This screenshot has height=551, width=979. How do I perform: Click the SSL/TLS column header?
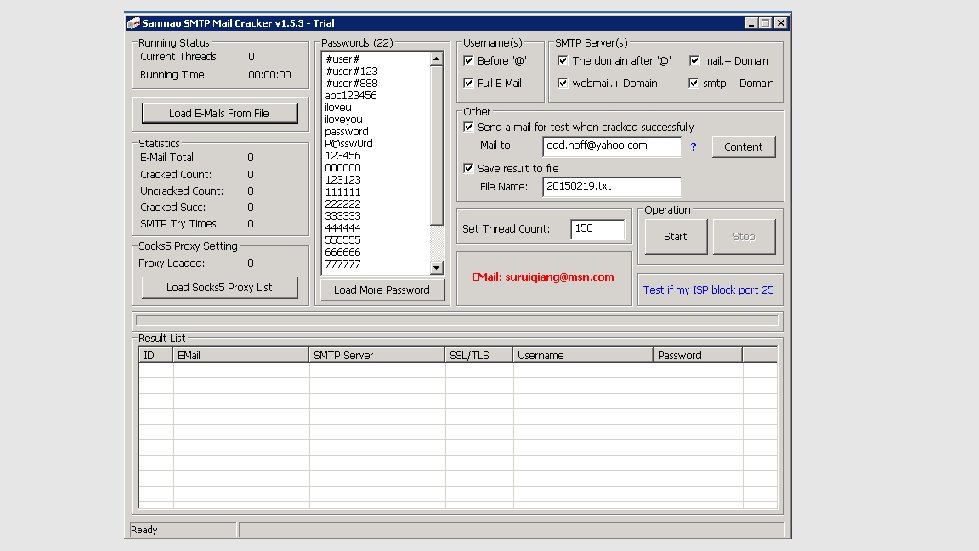479,355
